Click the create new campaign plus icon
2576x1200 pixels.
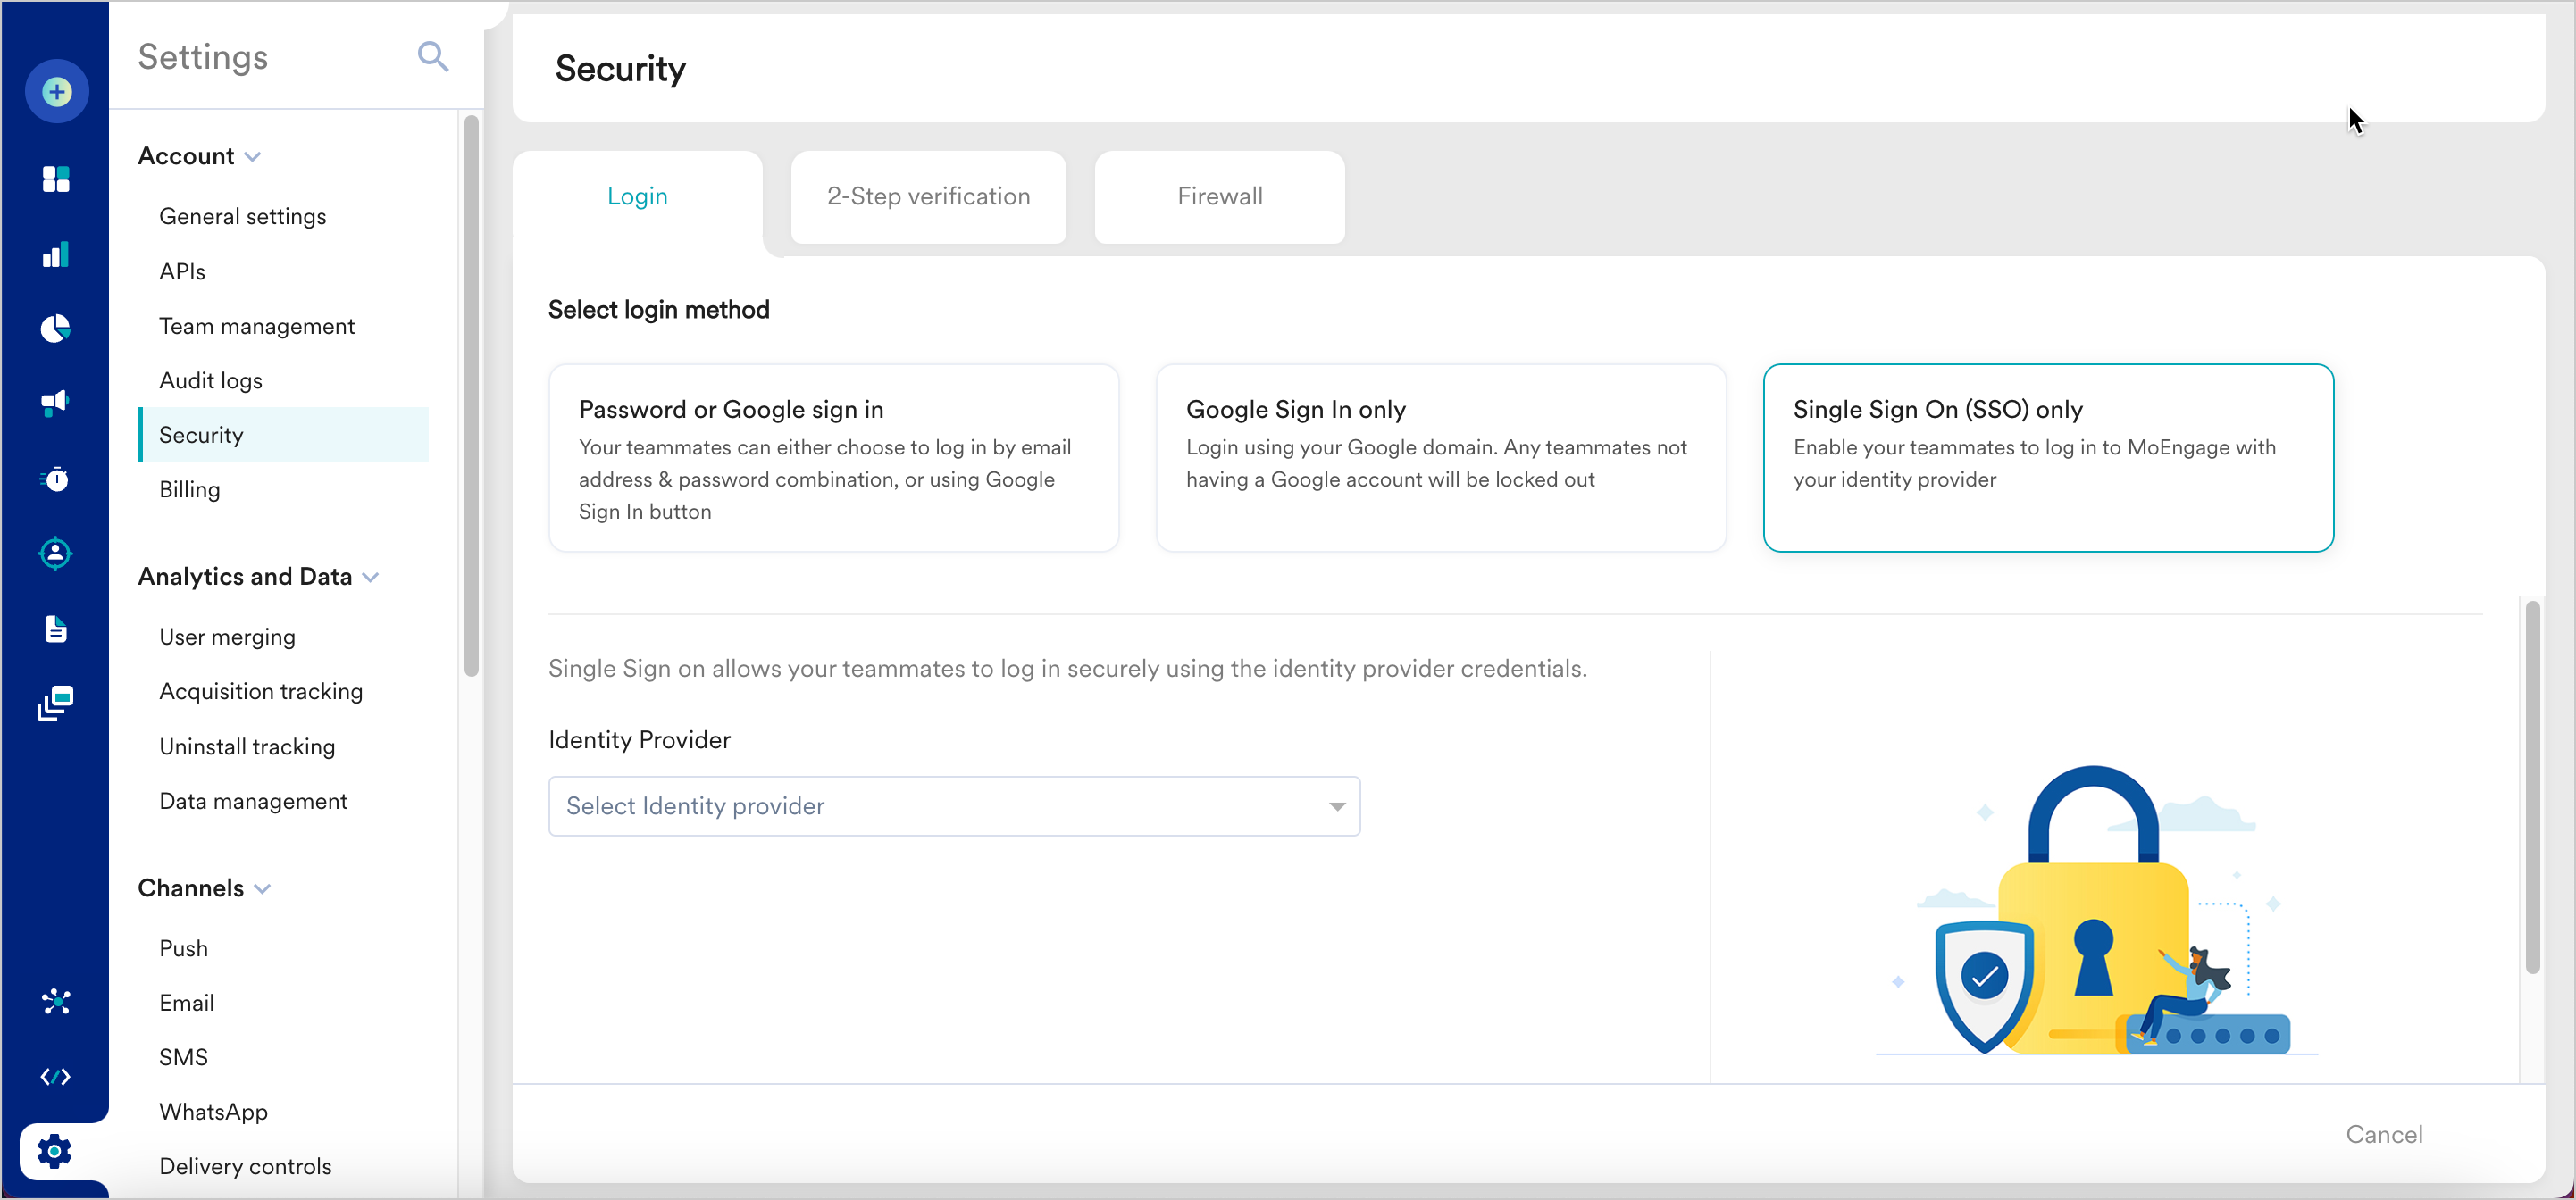tap(56, 90)
